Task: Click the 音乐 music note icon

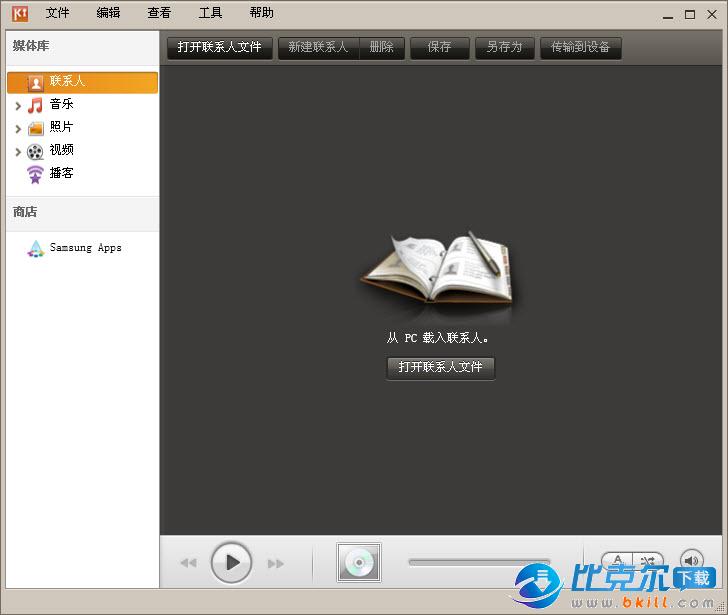Action: [36, 105]
